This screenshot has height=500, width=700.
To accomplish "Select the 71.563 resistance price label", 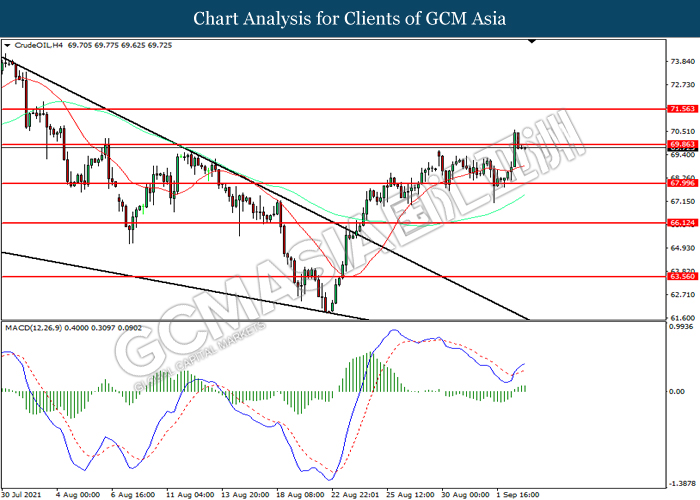I will 682,109.
